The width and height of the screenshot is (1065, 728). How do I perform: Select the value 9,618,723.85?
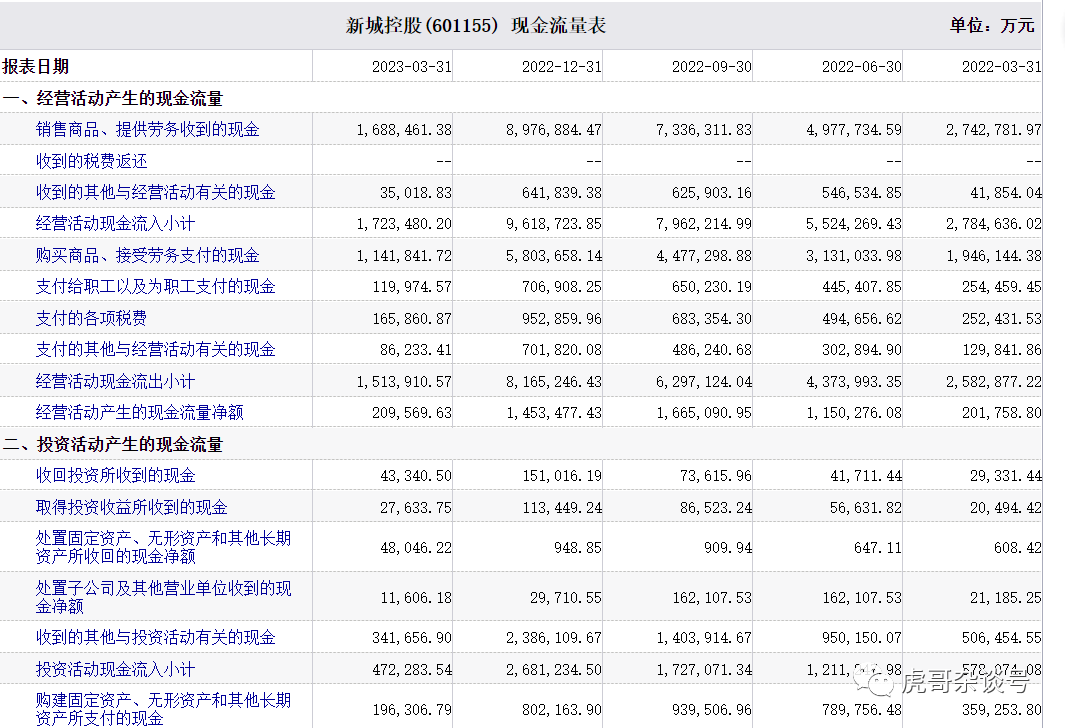pyautogui.click(x=554, y=224)
